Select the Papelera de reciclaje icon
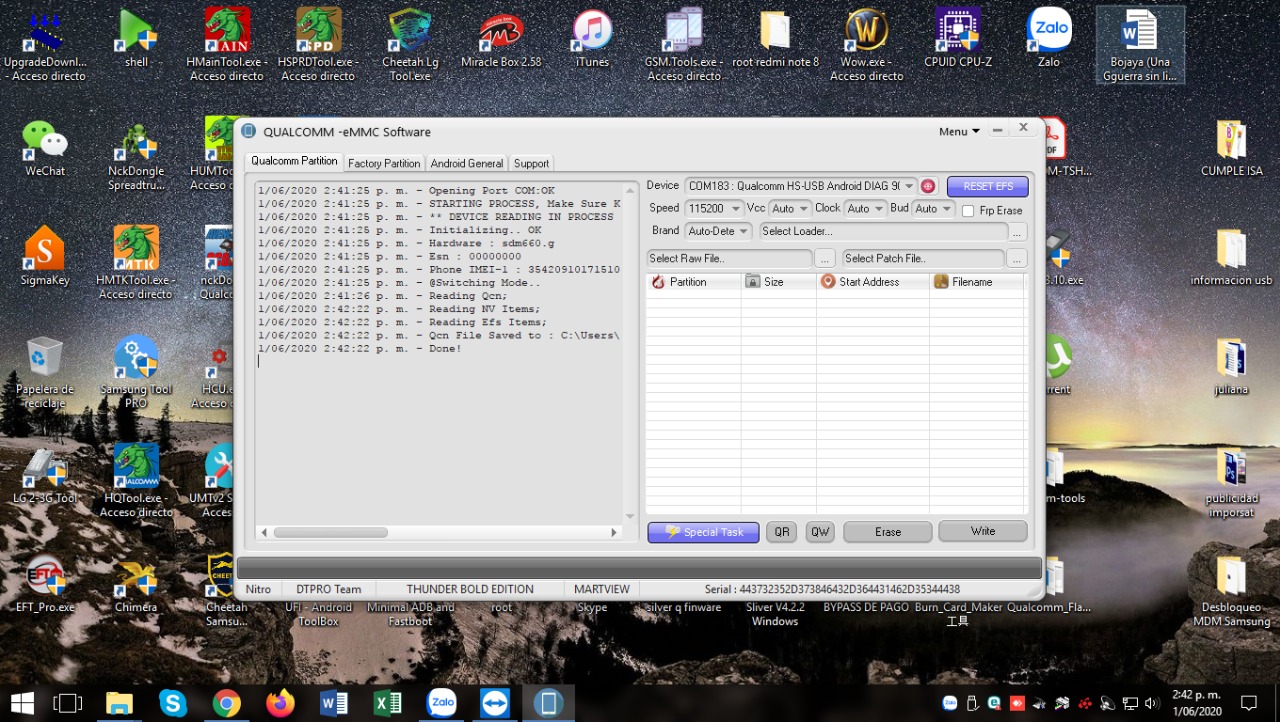1280x722 pixels. (x=45, y=372)
